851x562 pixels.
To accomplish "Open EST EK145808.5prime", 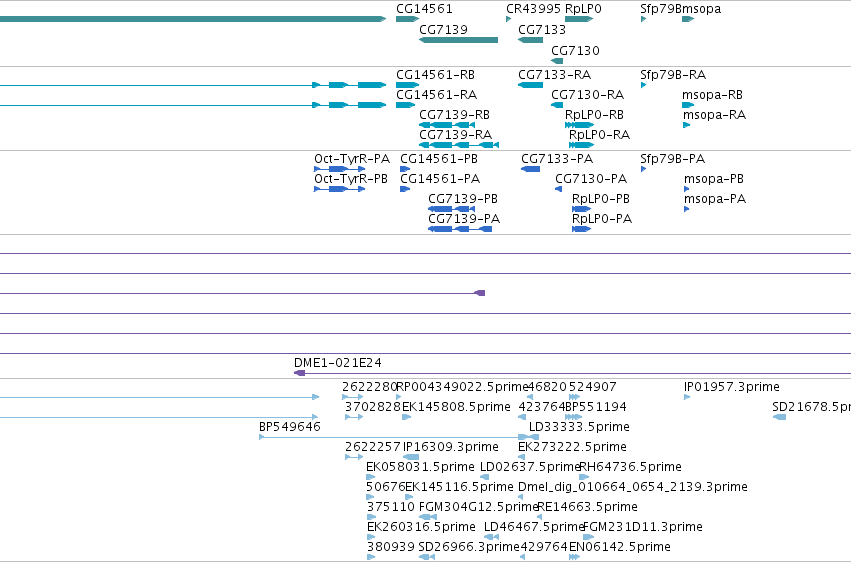I will pos(456,407).
